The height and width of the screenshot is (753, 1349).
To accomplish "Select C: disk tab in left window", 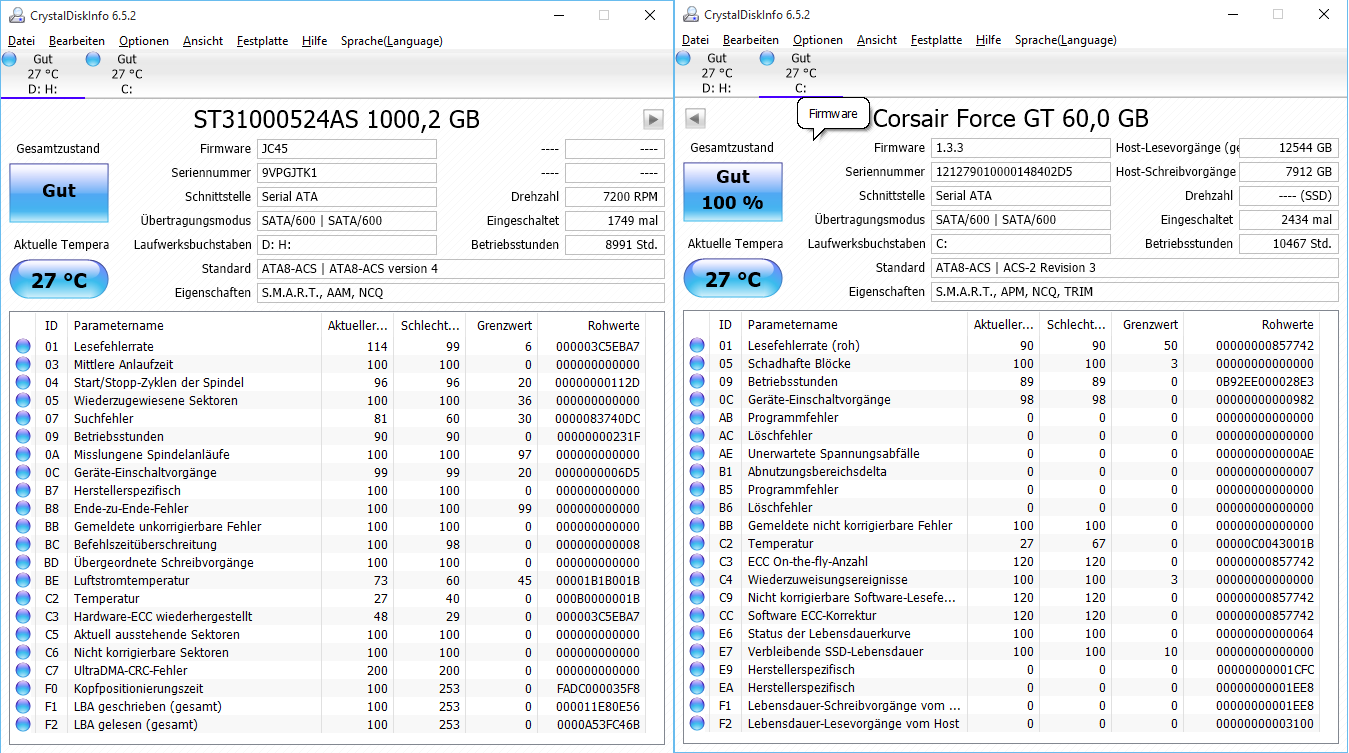I will (126, 74).
